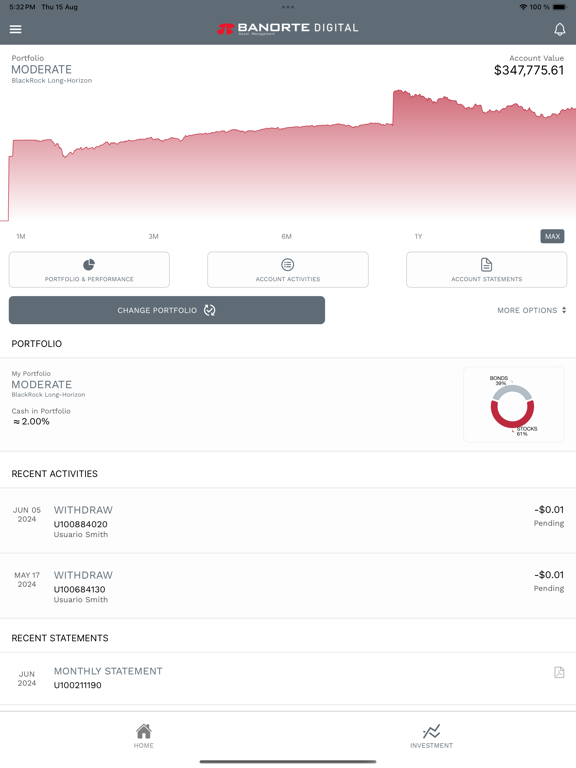Open June 2024 statement PDF icon

[x=559, y=672]
